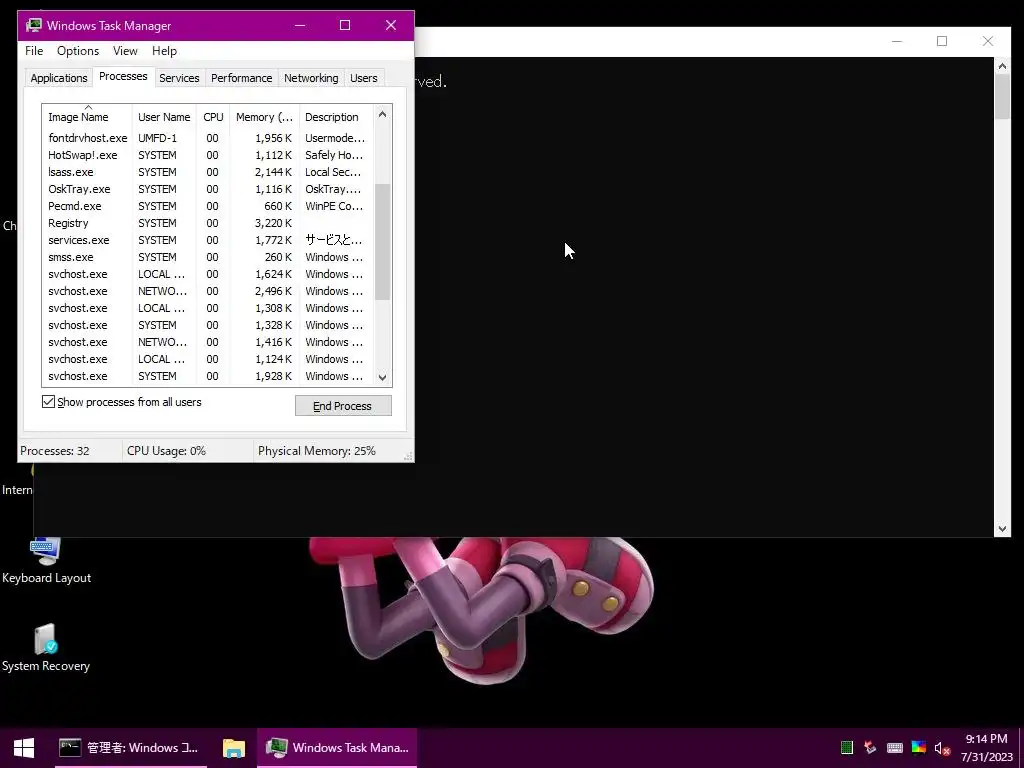The width and height of the screenshot is (1024, 768).
Task: Switch to the Users tab
Action: point(363,78)
